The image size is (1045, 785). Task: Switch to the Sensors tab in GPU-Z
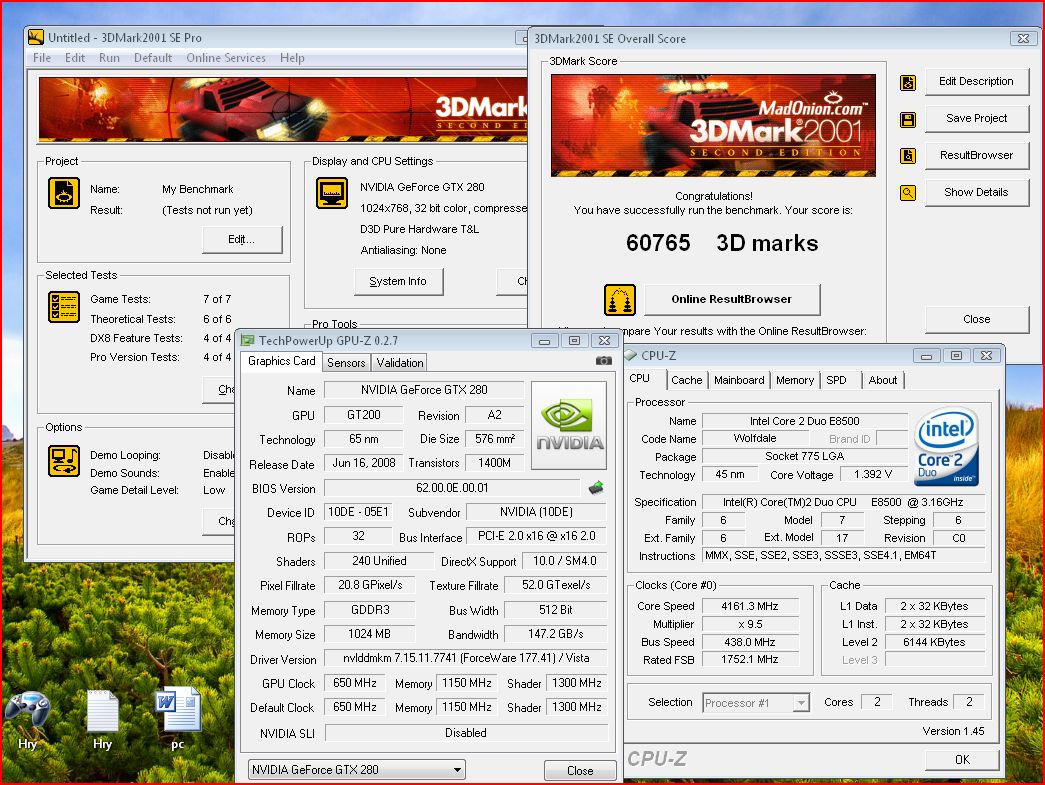click(x=346, y=363)
